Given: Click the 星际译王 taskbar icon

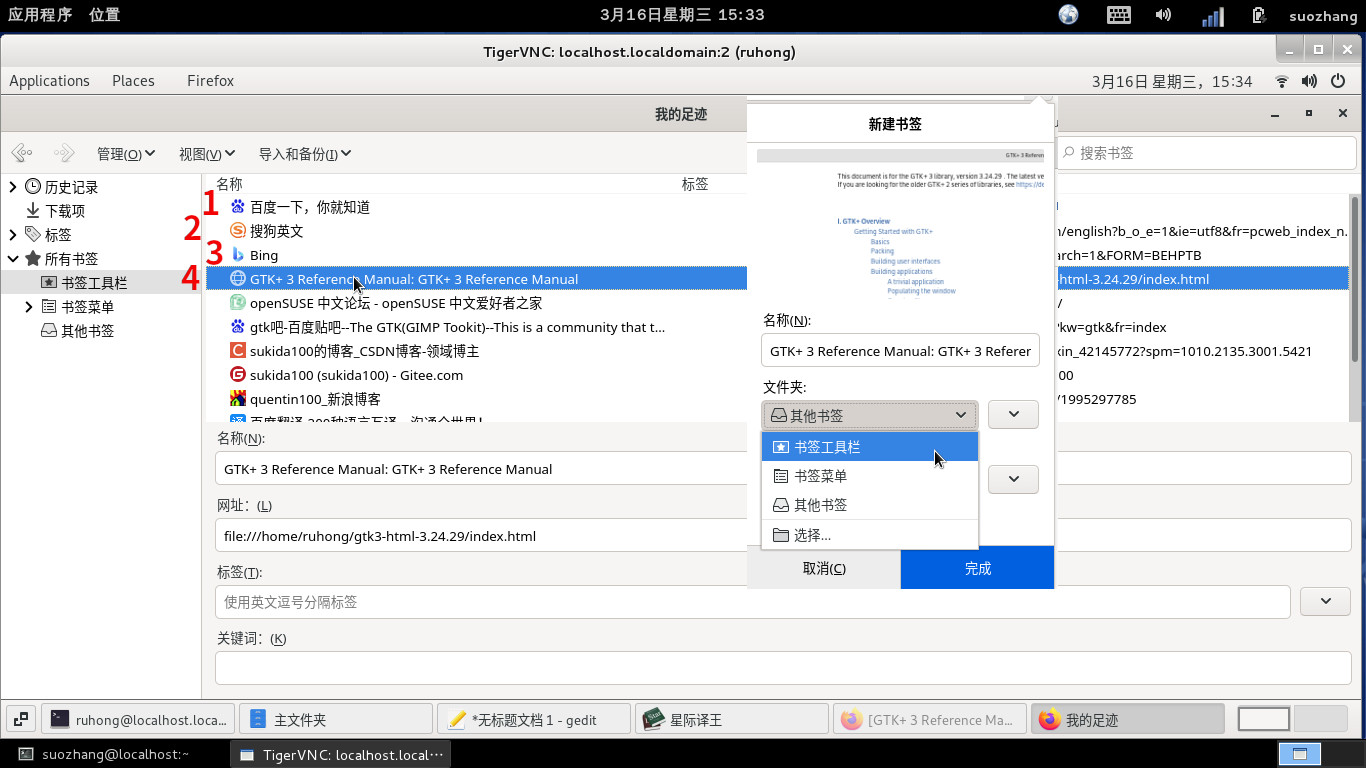Looking at the screenshot, I should [732, 719].
